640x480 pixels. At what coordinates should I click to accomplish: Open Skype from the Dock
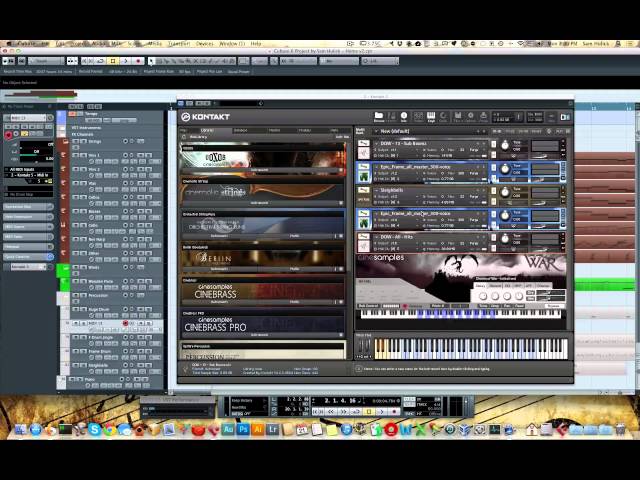tap(94, 429)
